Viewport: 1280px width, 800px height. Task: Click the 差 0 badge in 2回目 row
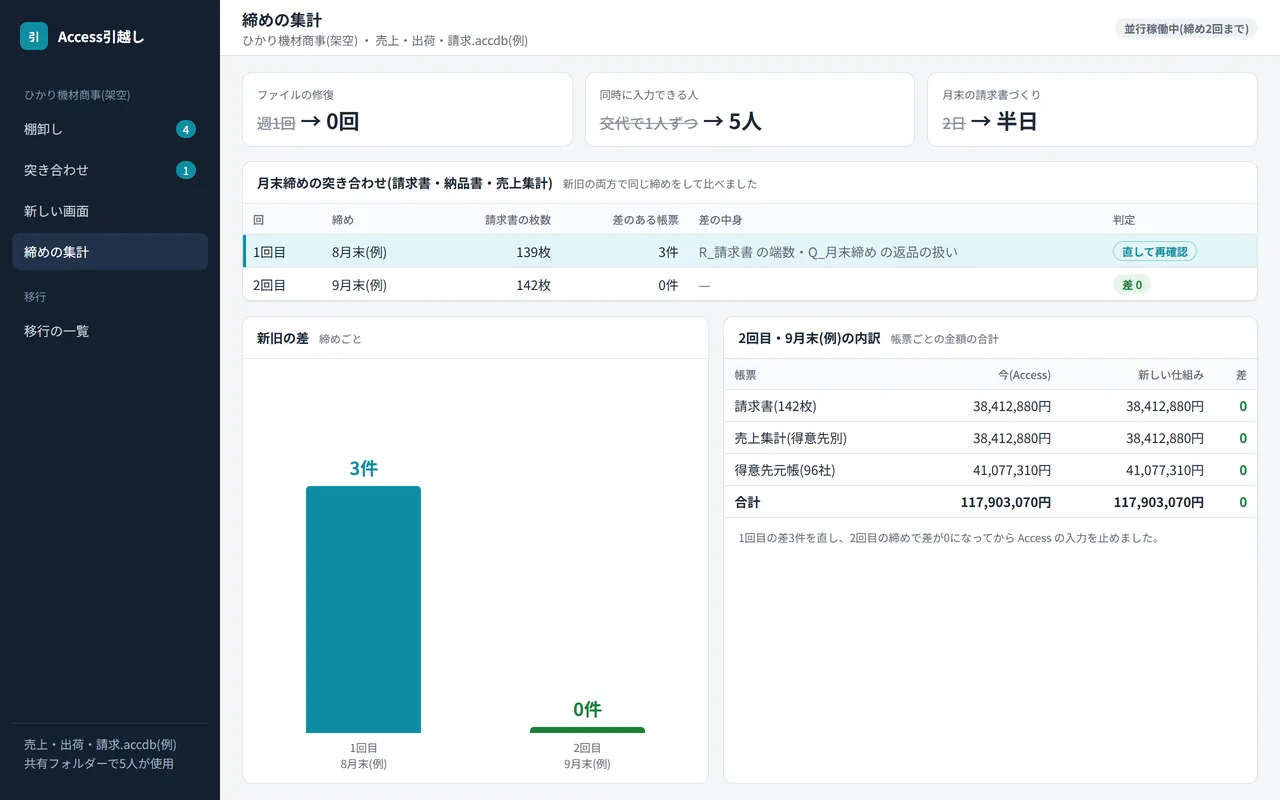click(1133, 285)
